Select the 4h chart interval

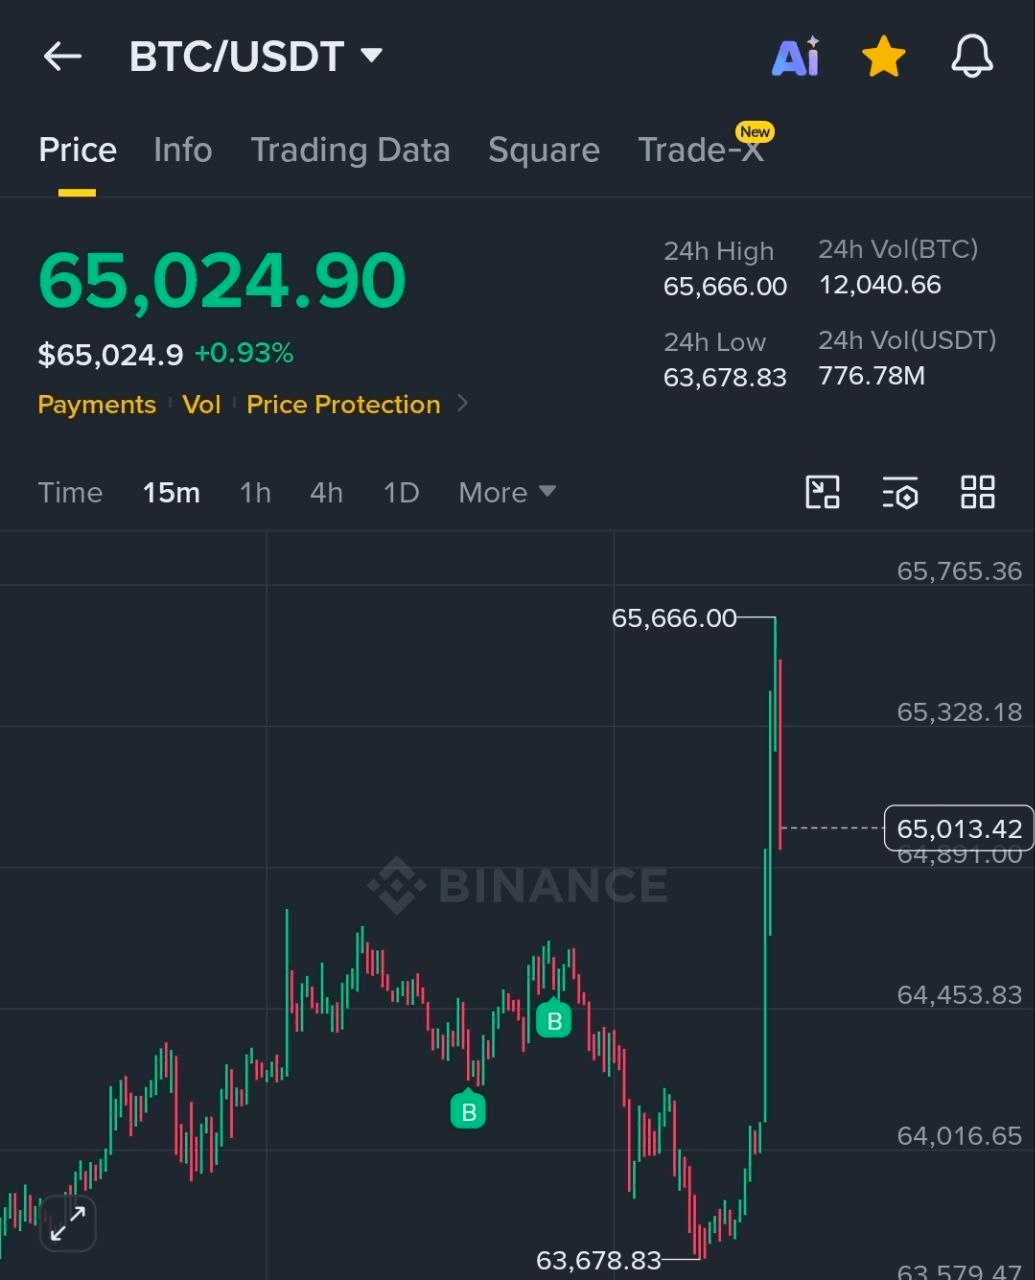[326, 493]
